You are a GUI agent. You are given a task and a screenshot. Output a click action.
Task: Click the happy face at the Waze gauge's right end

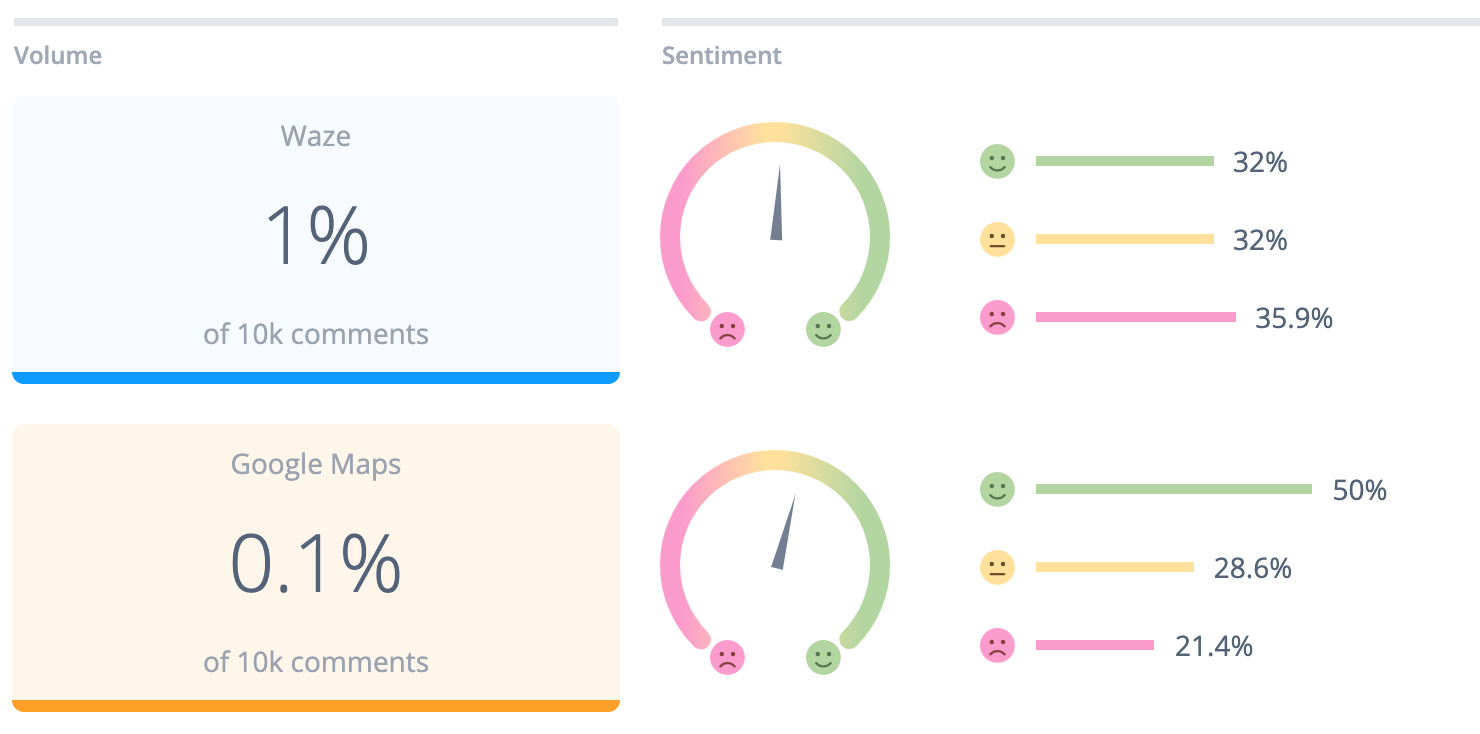pos(822,327)
